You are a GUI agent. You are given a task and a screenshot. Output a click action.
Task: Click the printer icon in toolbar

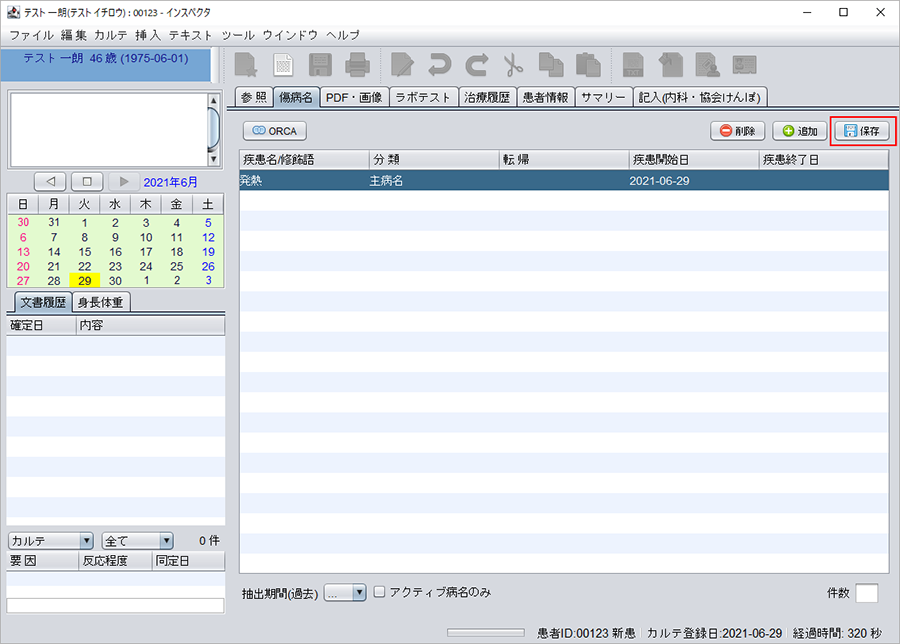[358, 66]
